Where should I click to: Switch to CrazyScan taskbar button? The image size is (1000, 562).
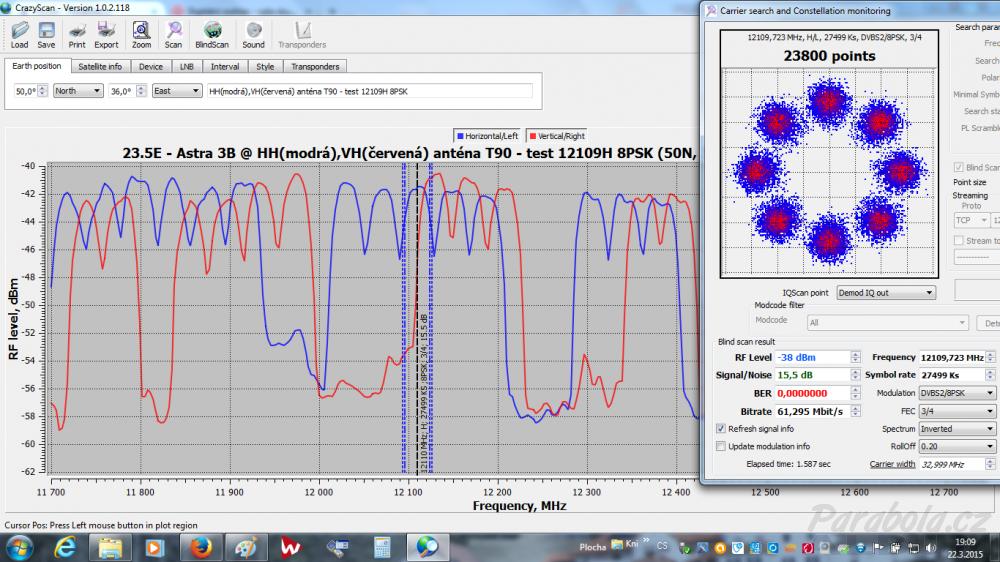427,548
